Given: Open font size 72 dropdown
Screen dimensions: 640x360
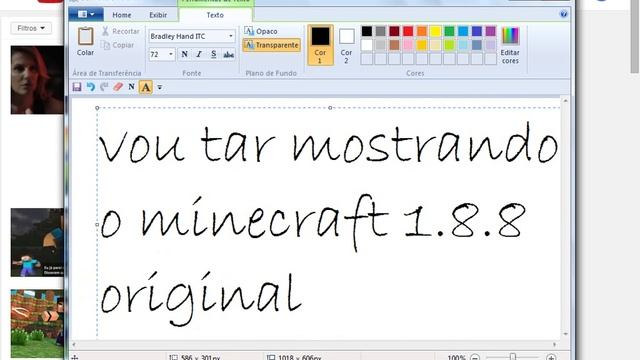Looking at the screenshot, I should 171,54.
